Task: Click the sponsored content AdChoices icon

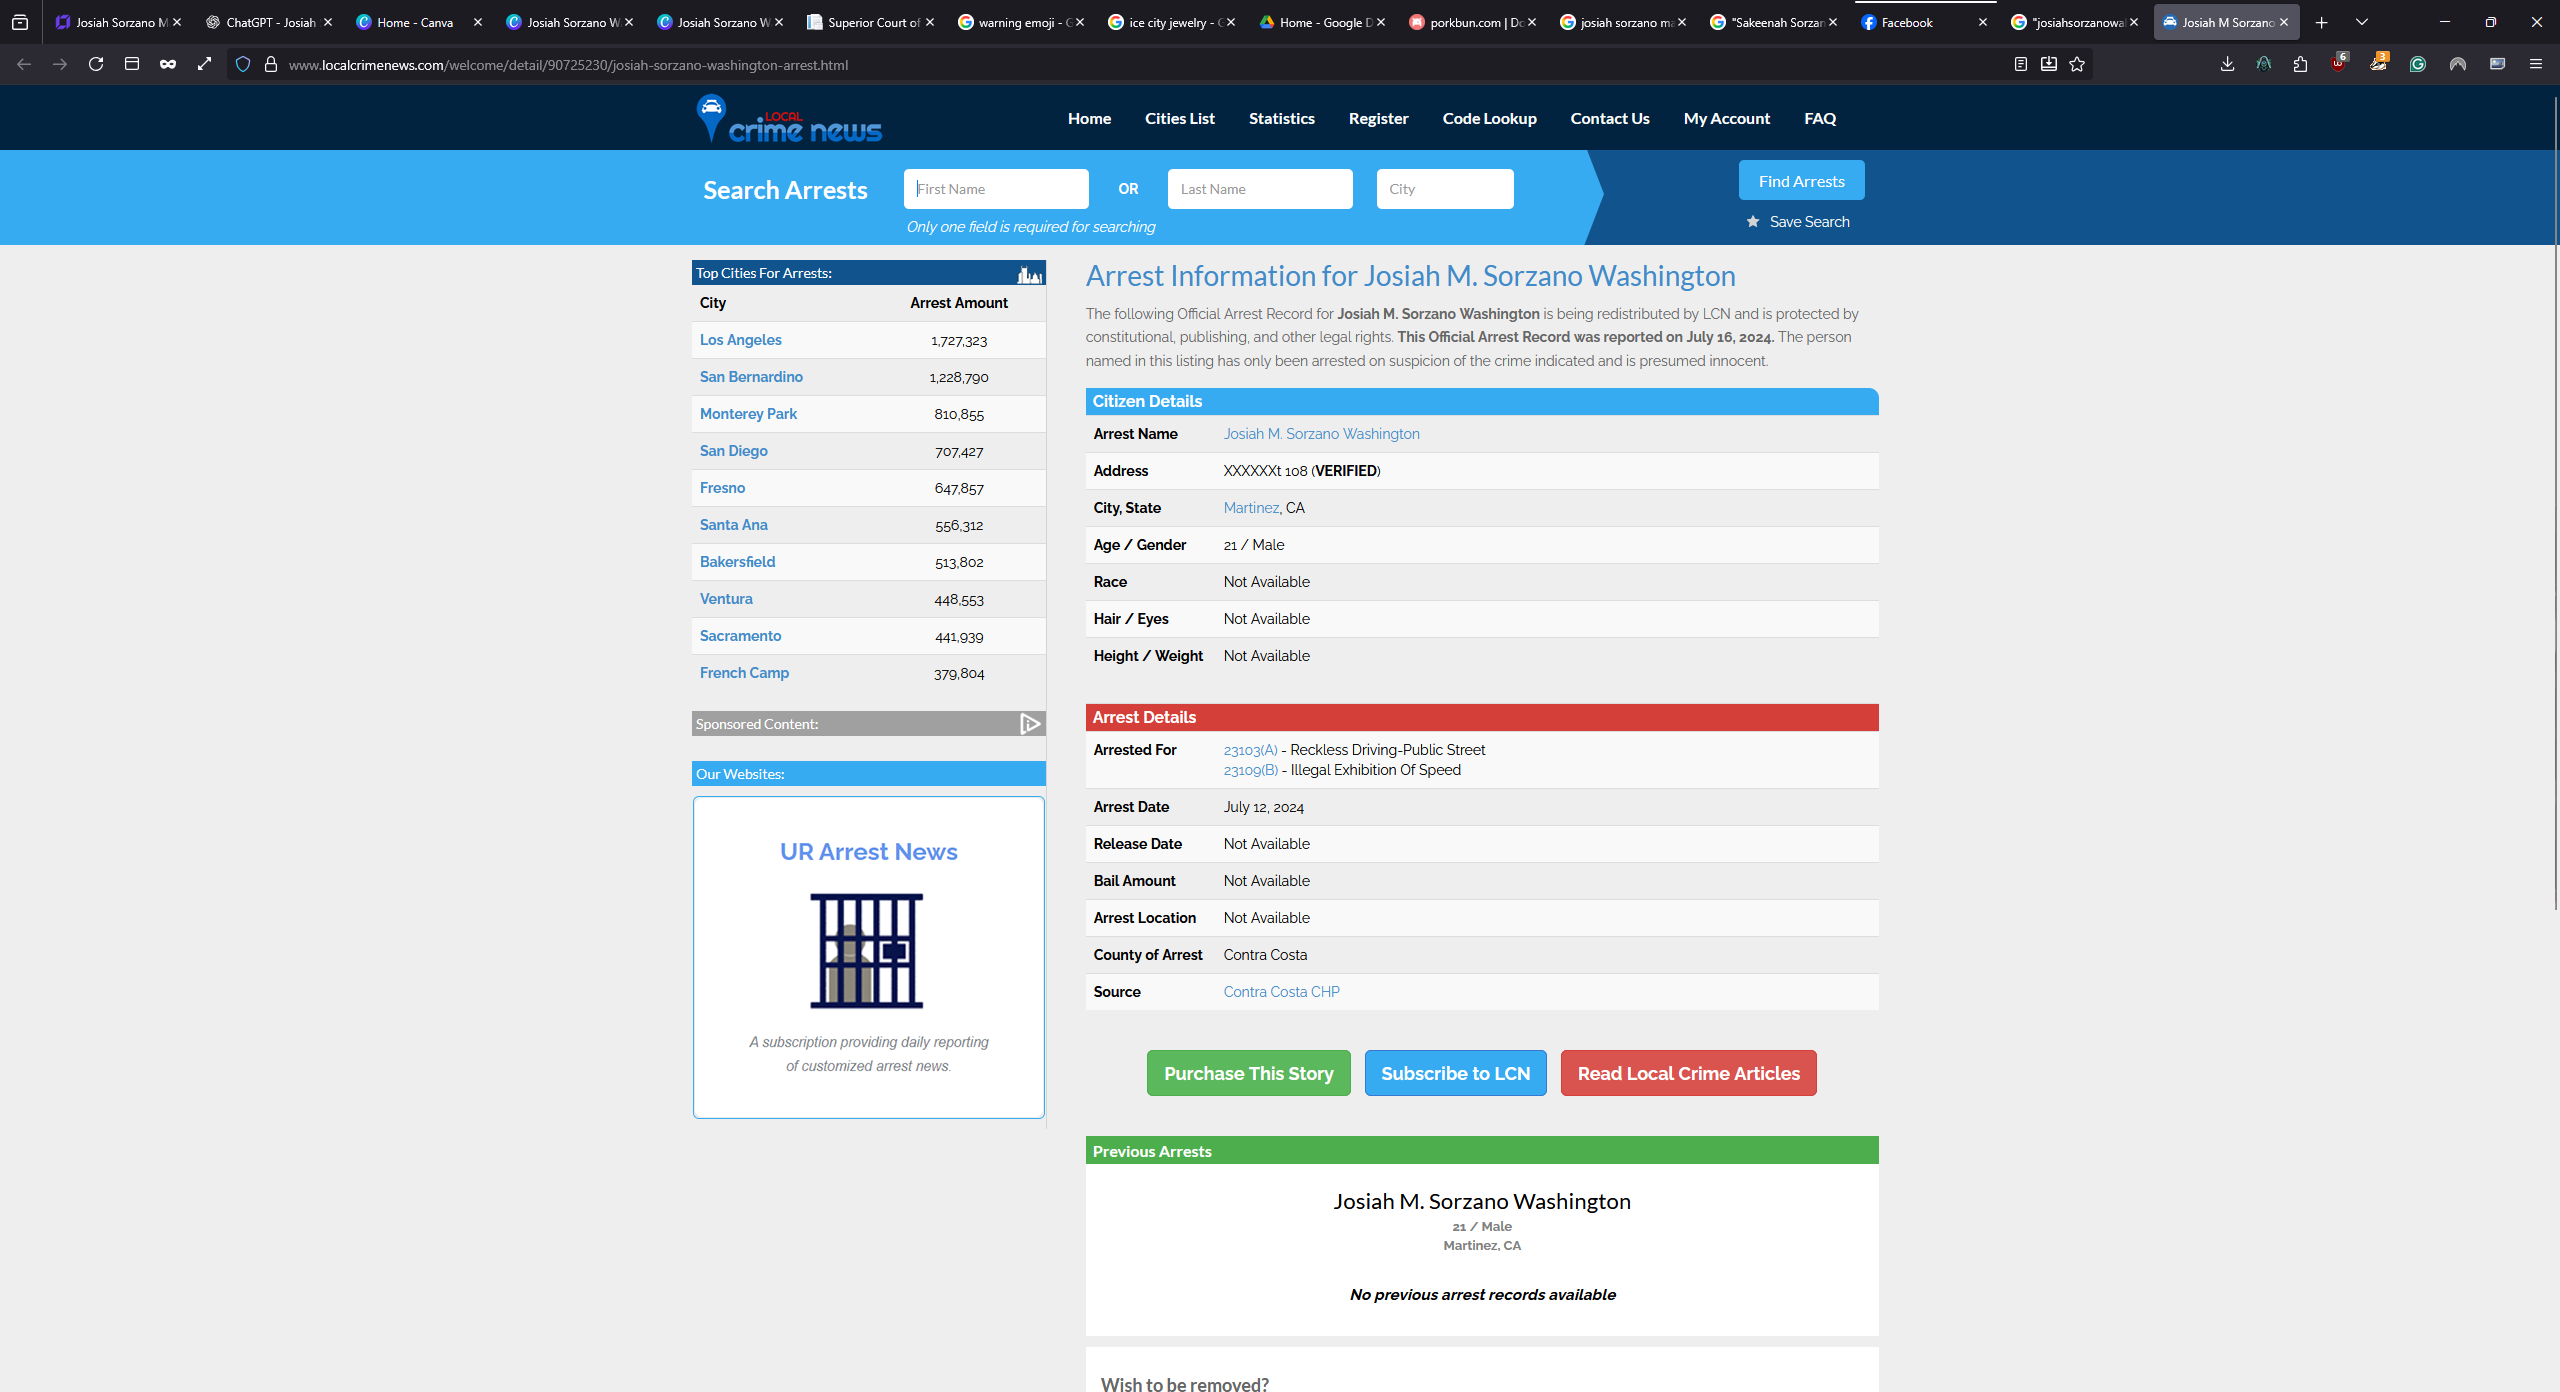Action: coord(1030,724)
